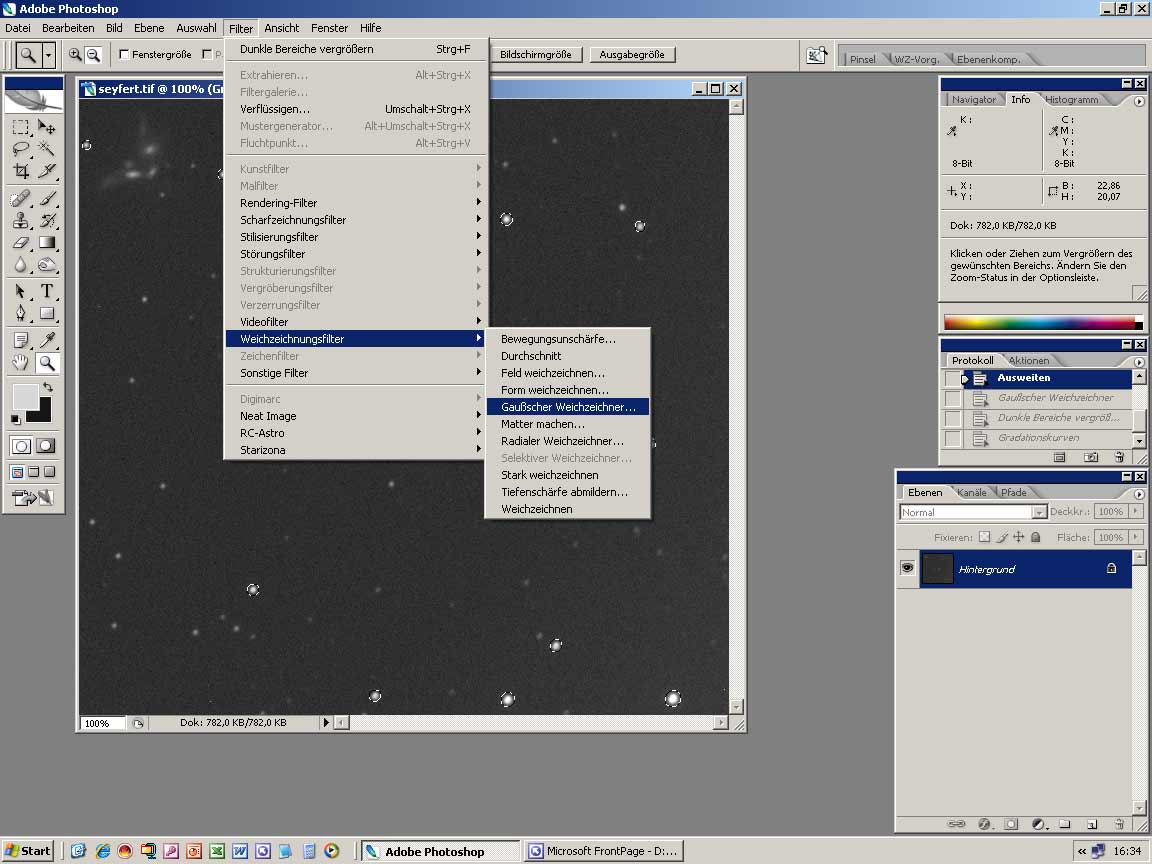Select the Brush tool

[x=46, y=198]
